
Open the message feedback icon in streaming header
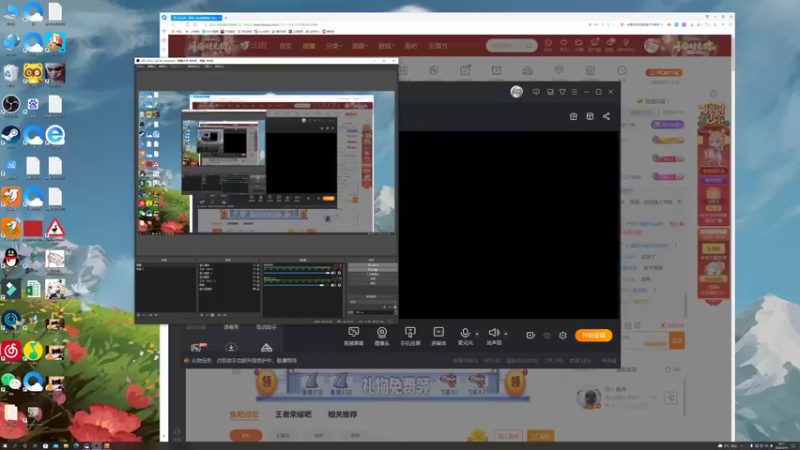click(x=536, y=92)
